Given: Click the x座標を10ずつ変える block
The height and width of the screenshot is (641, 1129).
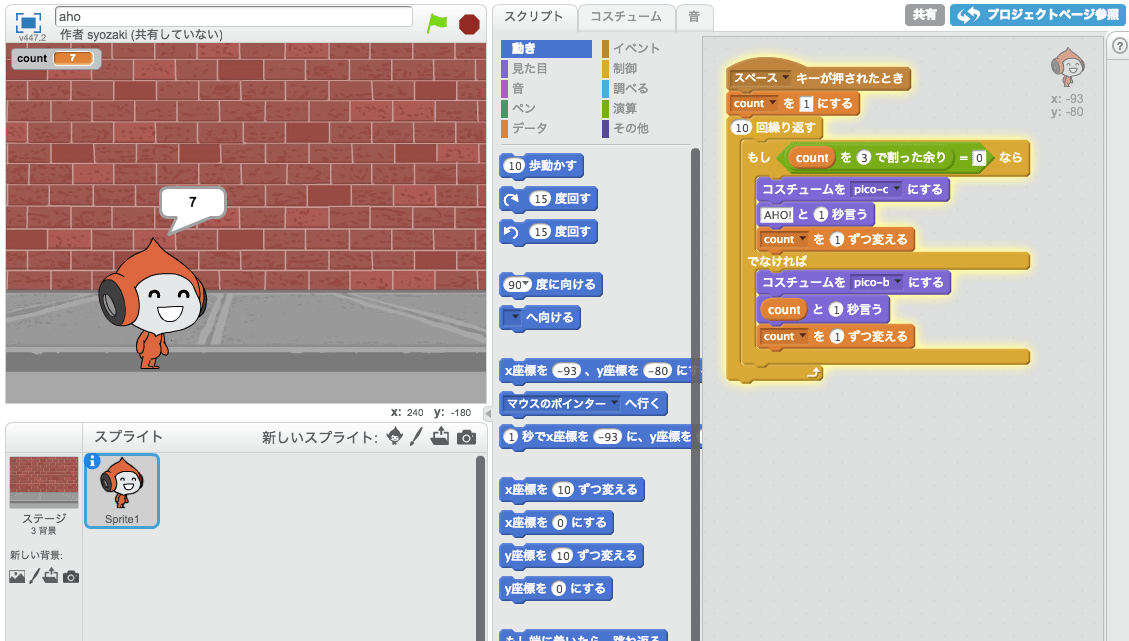Looking at the screenshot, I should coord(572,490).
